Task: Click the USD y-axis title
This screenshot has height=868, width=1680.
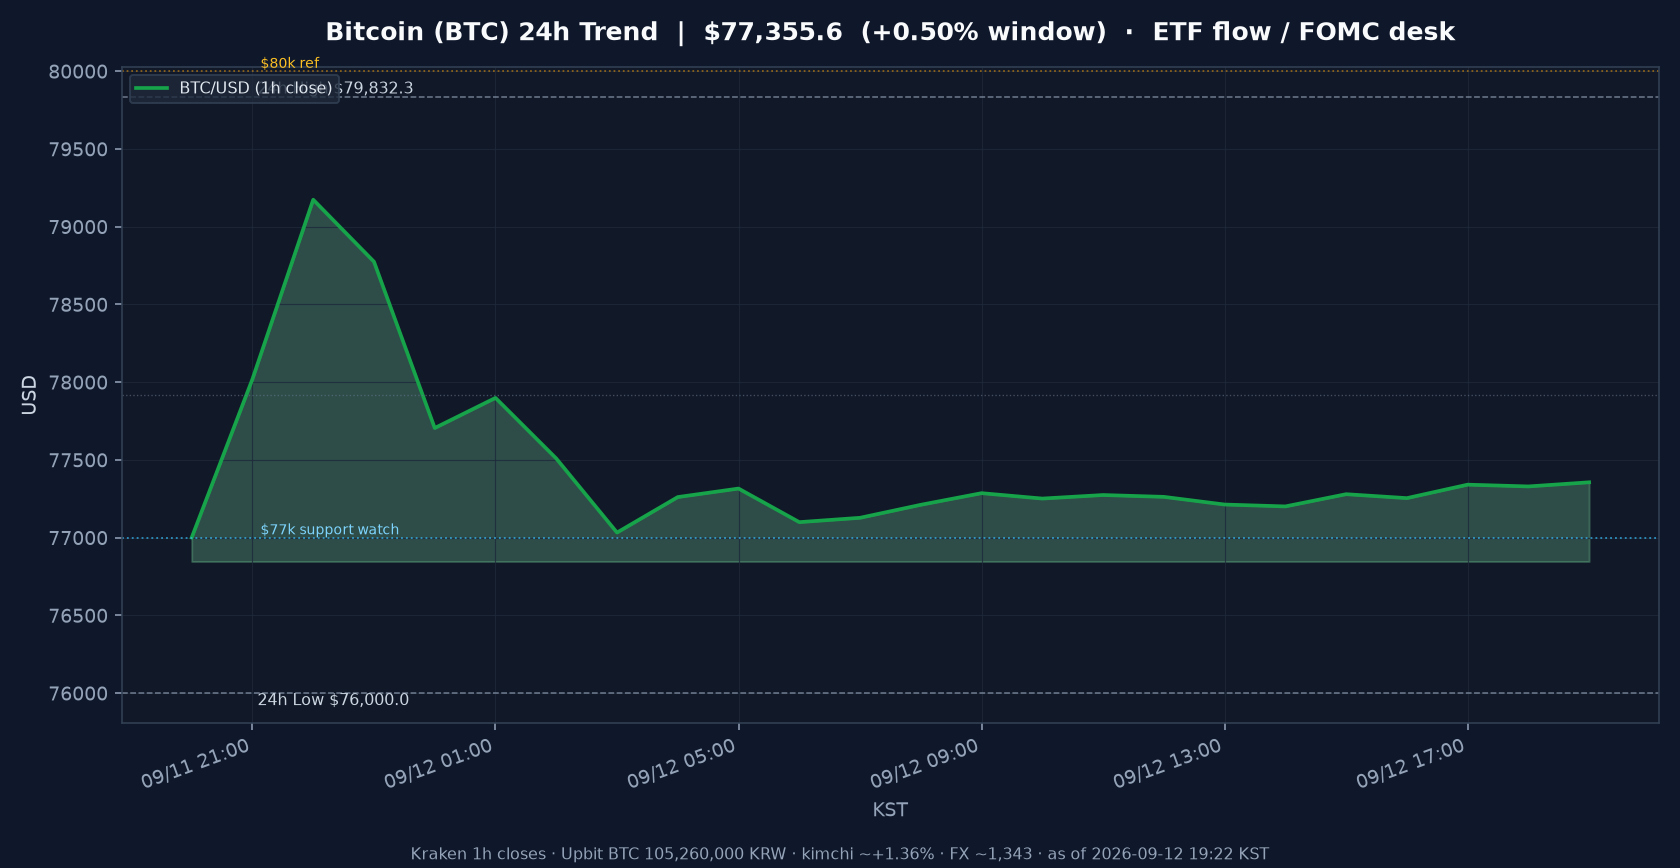Action: pos(29,395)
